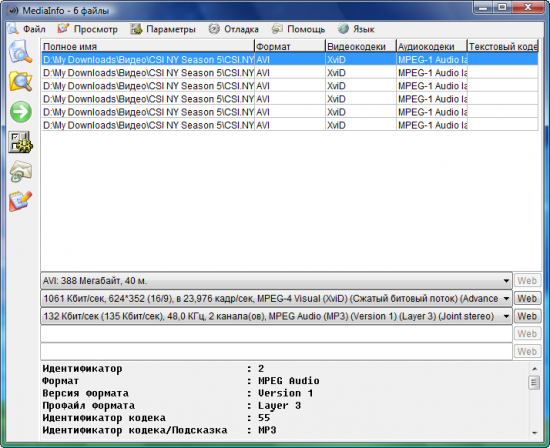Sort by Полное имя column header
The image size is (550, 448).
point(148,46)
